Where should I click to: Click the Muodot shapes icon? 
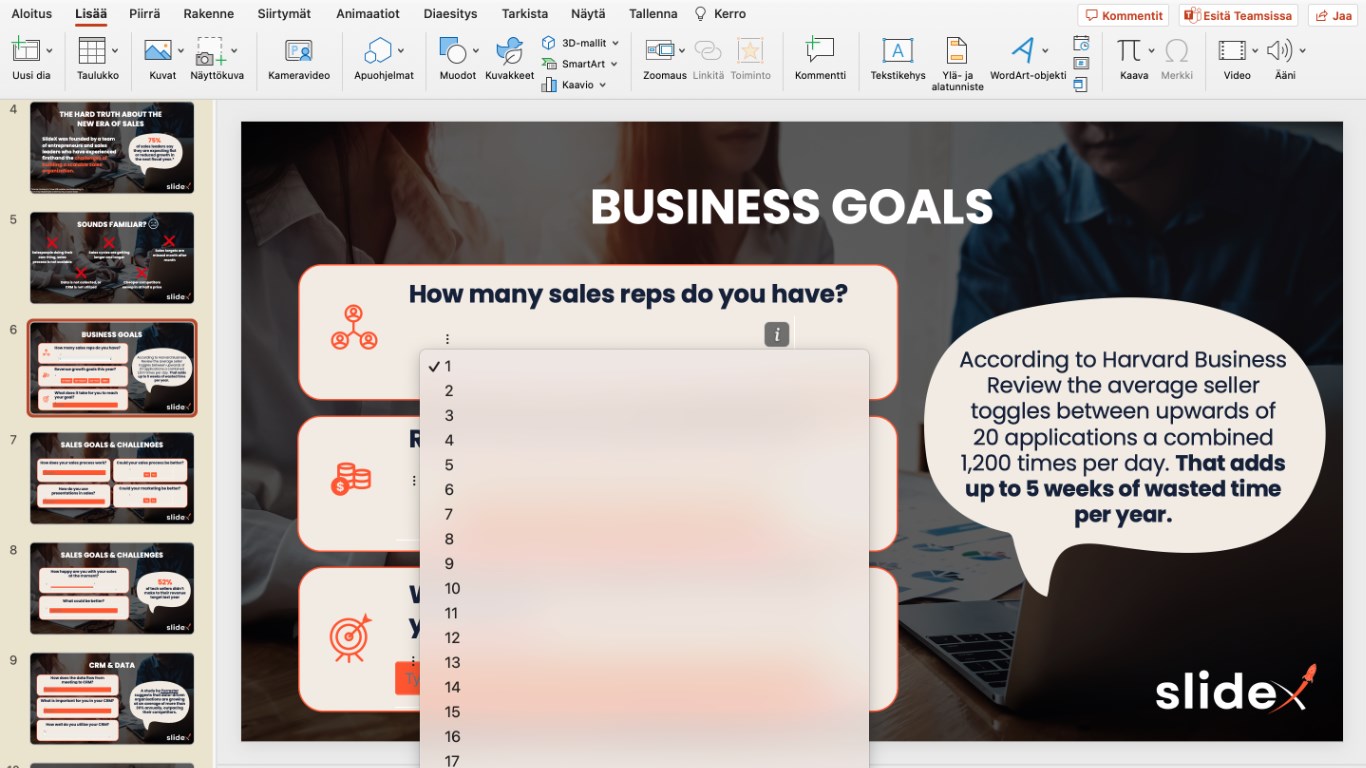(x=453, y=50)
